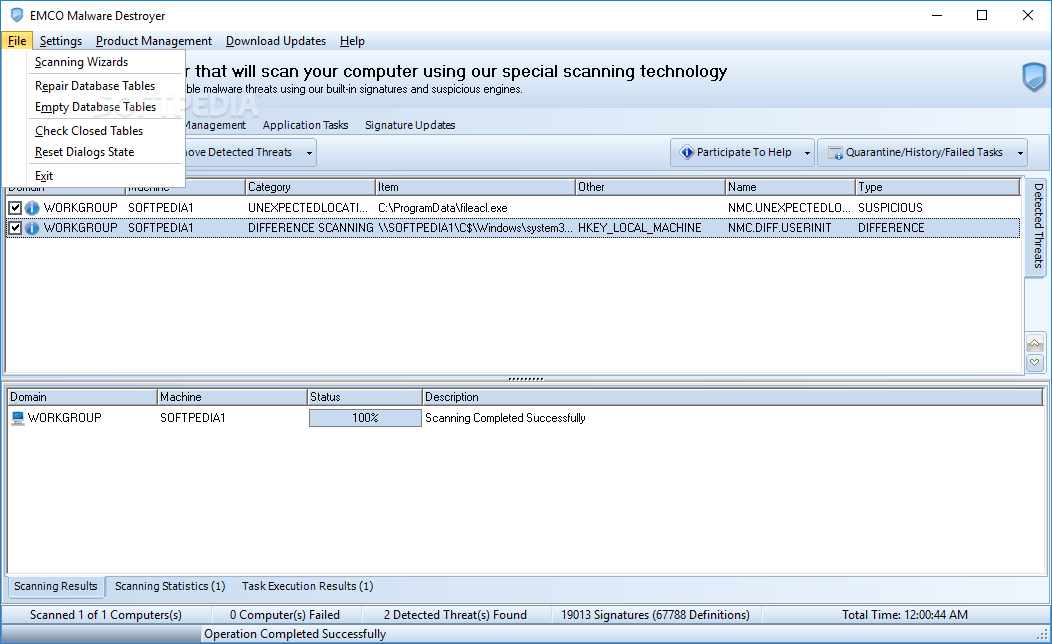The height and width of the screenshot is (644, 1052).
Task: Sort threats by Other column header
Action: tap(650, 187)
